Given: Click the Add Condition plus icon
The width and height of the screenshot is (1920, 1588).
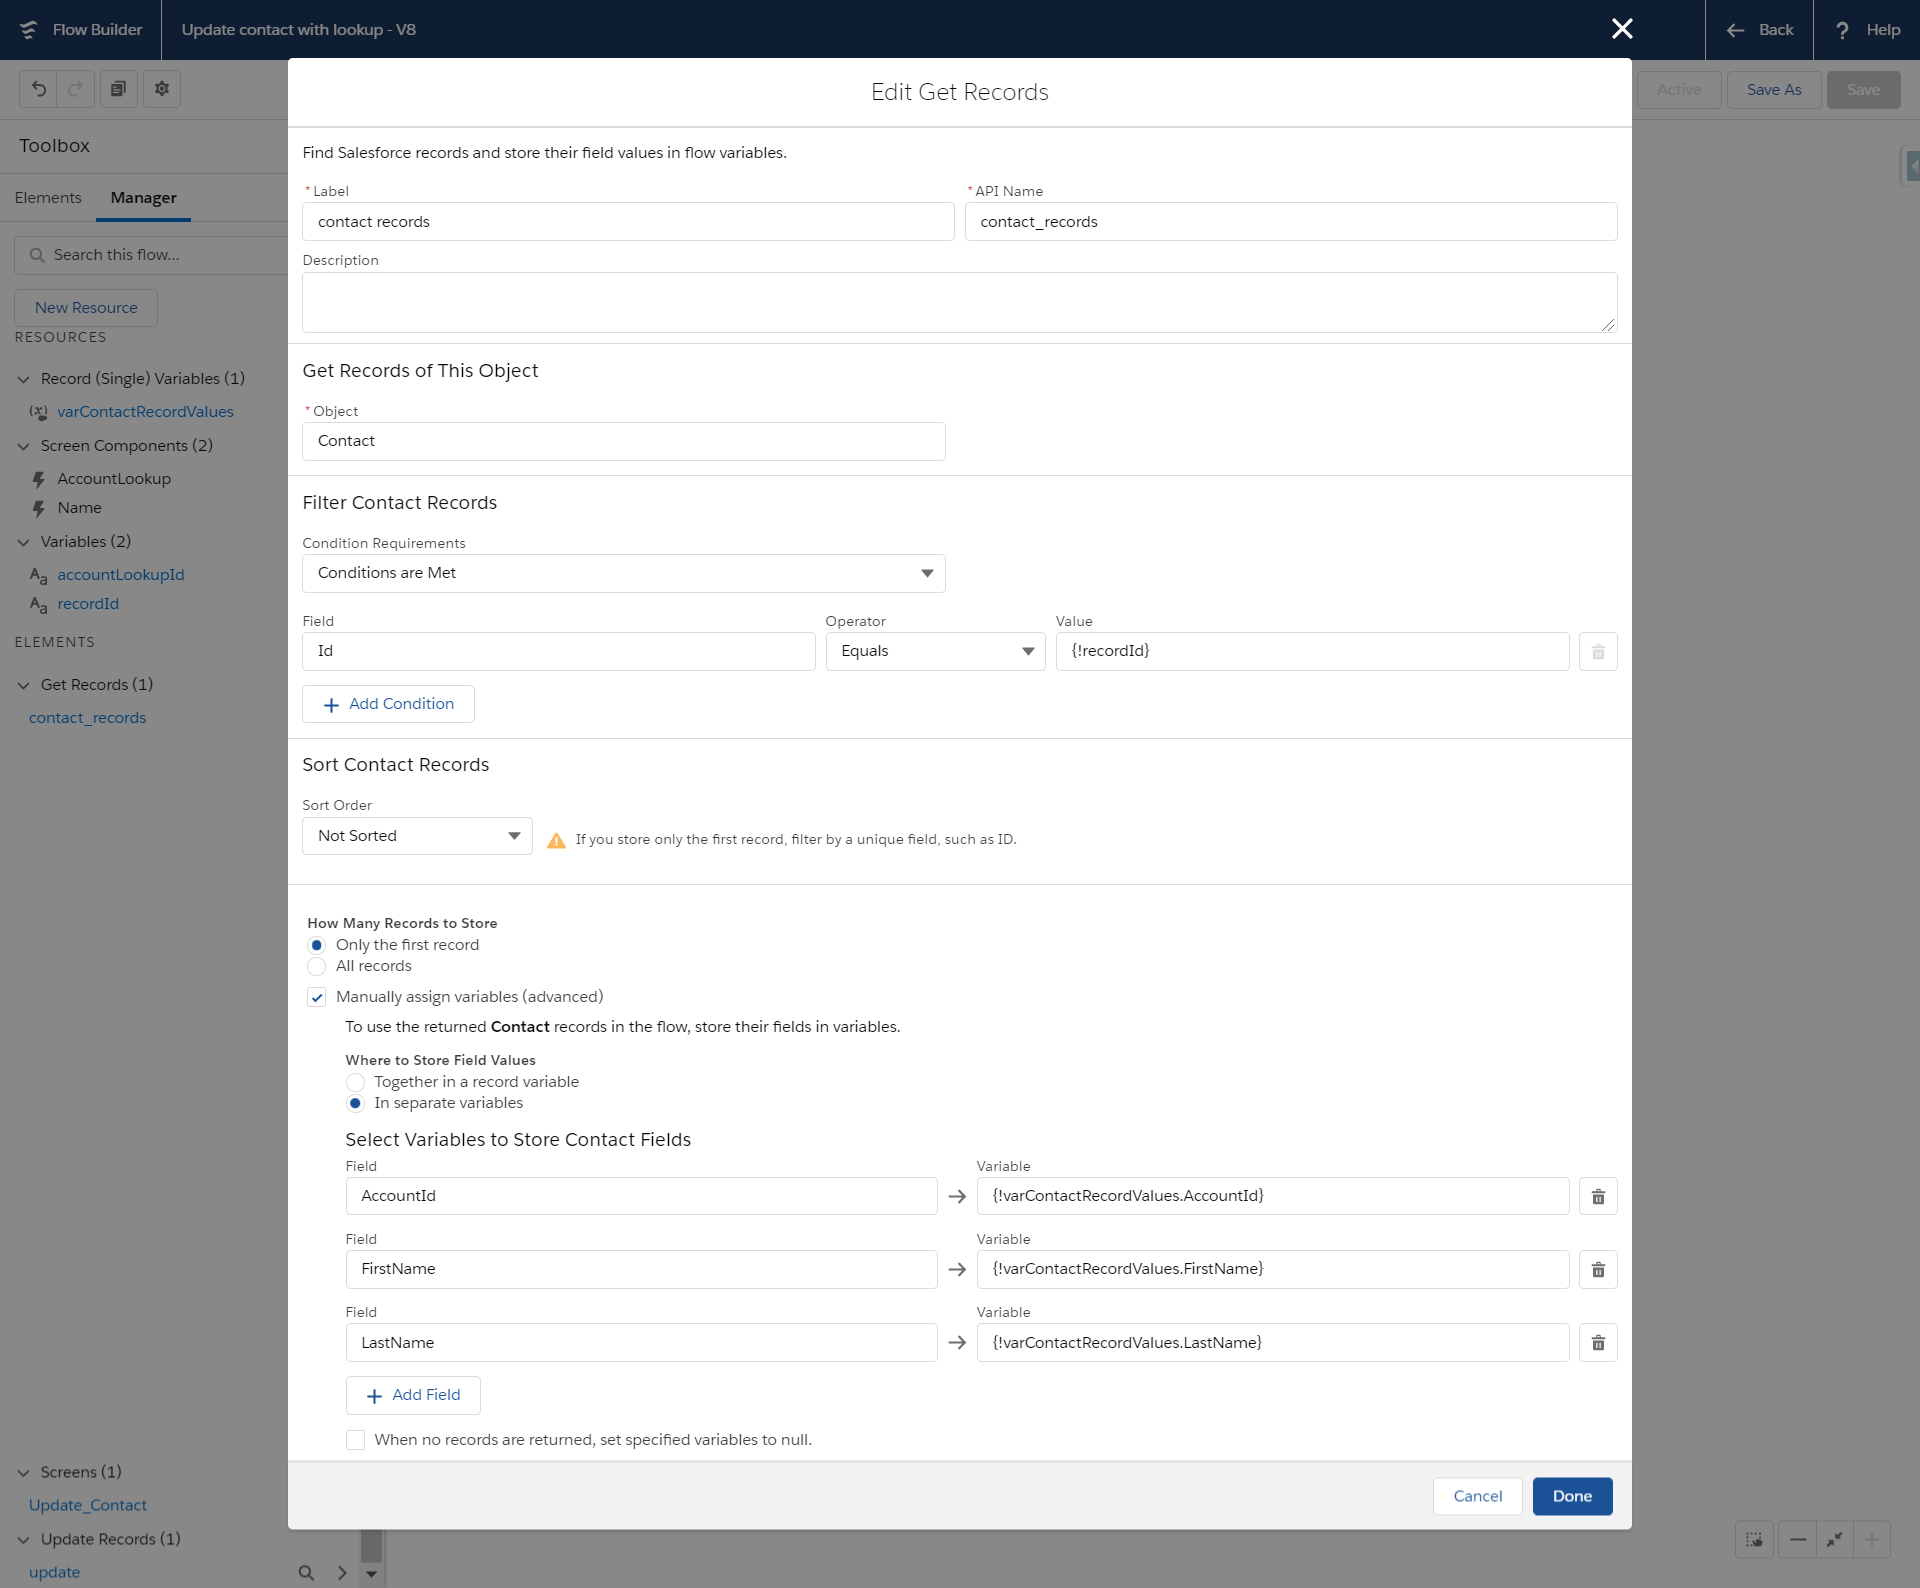Looking at the screenshot, I should 331,705.
